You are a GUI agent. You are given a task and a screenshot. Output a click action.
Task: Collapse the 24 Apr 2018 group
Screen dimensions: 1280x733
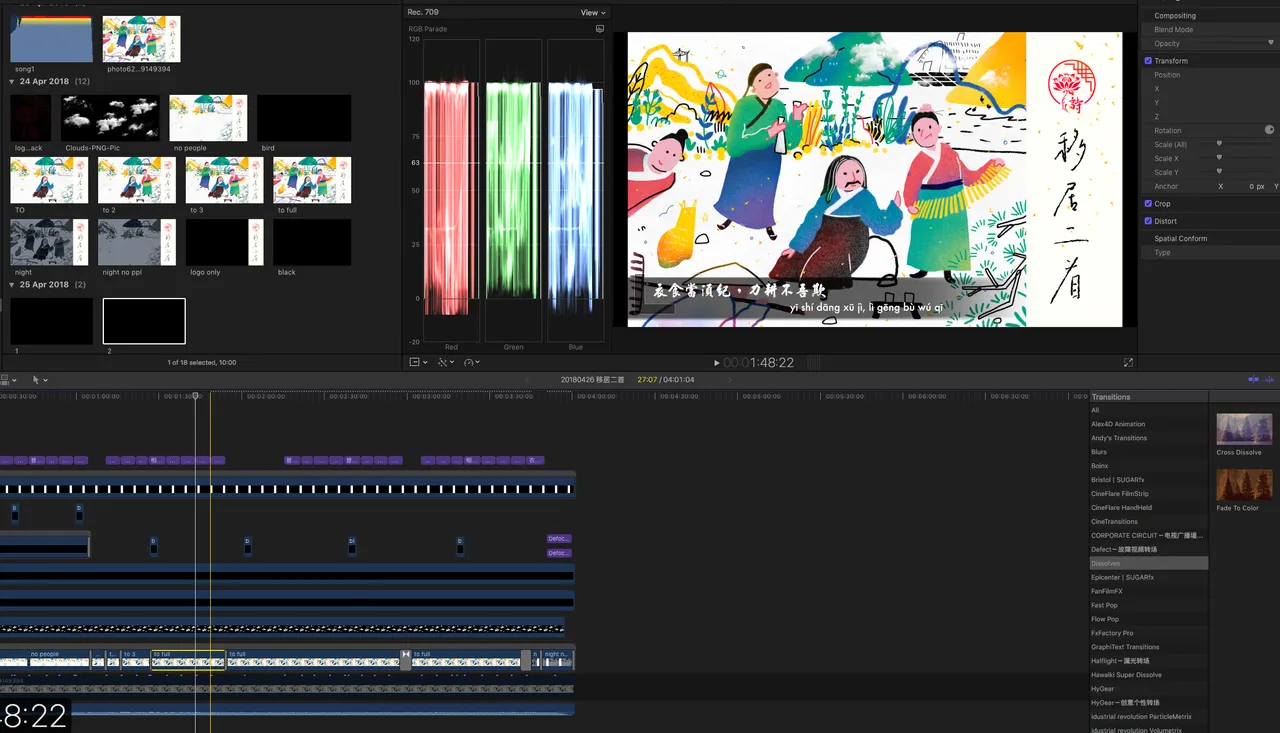(12, 81)
